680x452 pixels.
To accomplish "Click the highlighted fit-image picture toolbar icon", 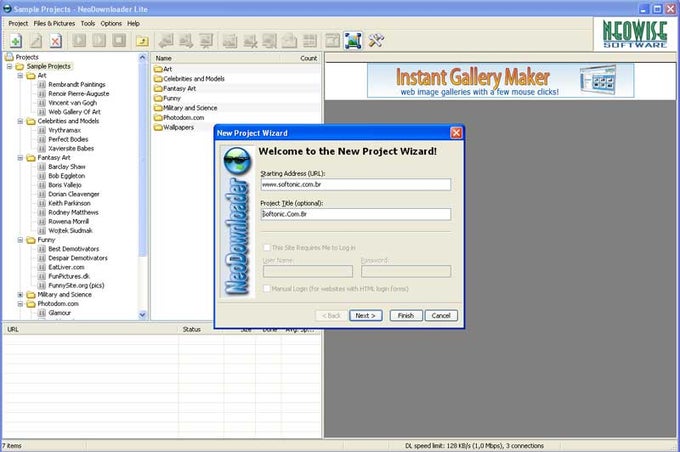I will tap(353, 41).
